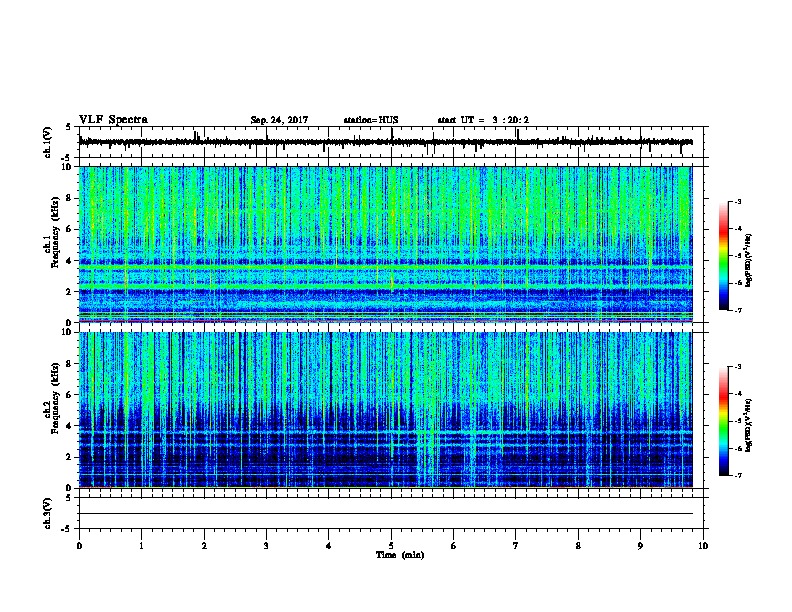Click the "-3" label on ch.1 color bar
Image resolution: width=792 pixels, height=612 pixels.
(737, 201)
